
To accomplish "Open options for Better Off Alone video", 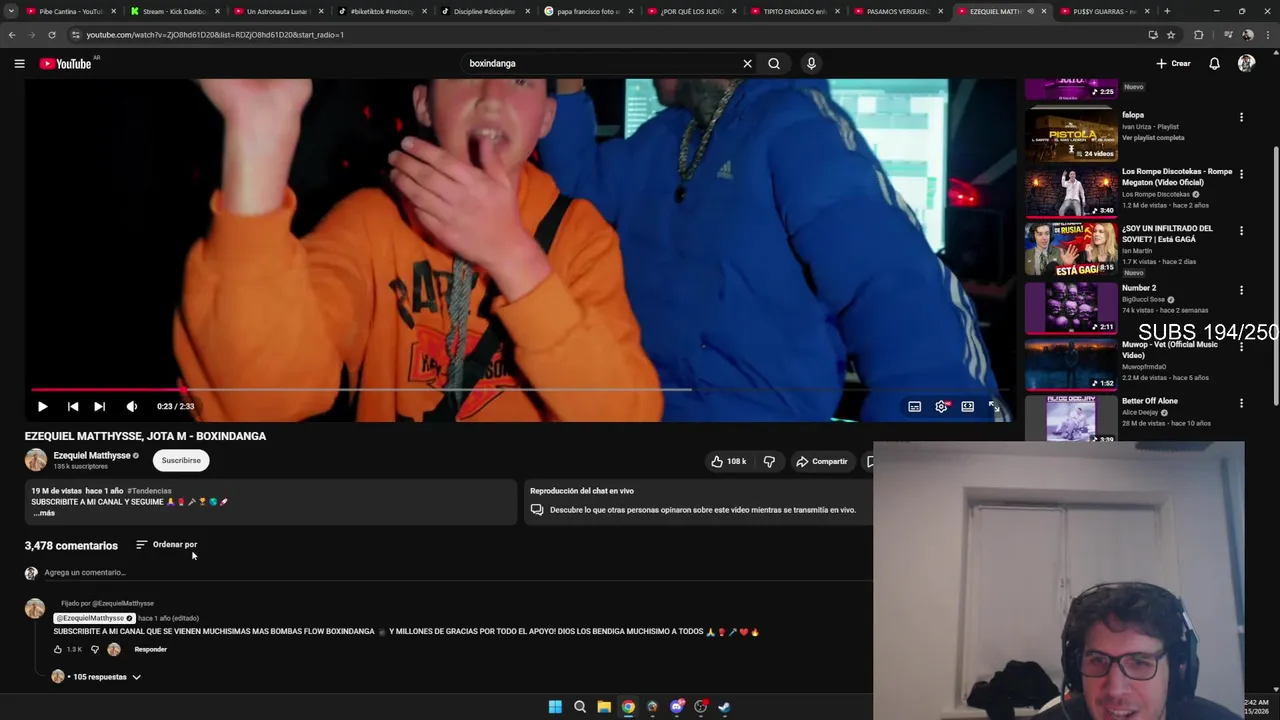I will [x=1241, y=403].
